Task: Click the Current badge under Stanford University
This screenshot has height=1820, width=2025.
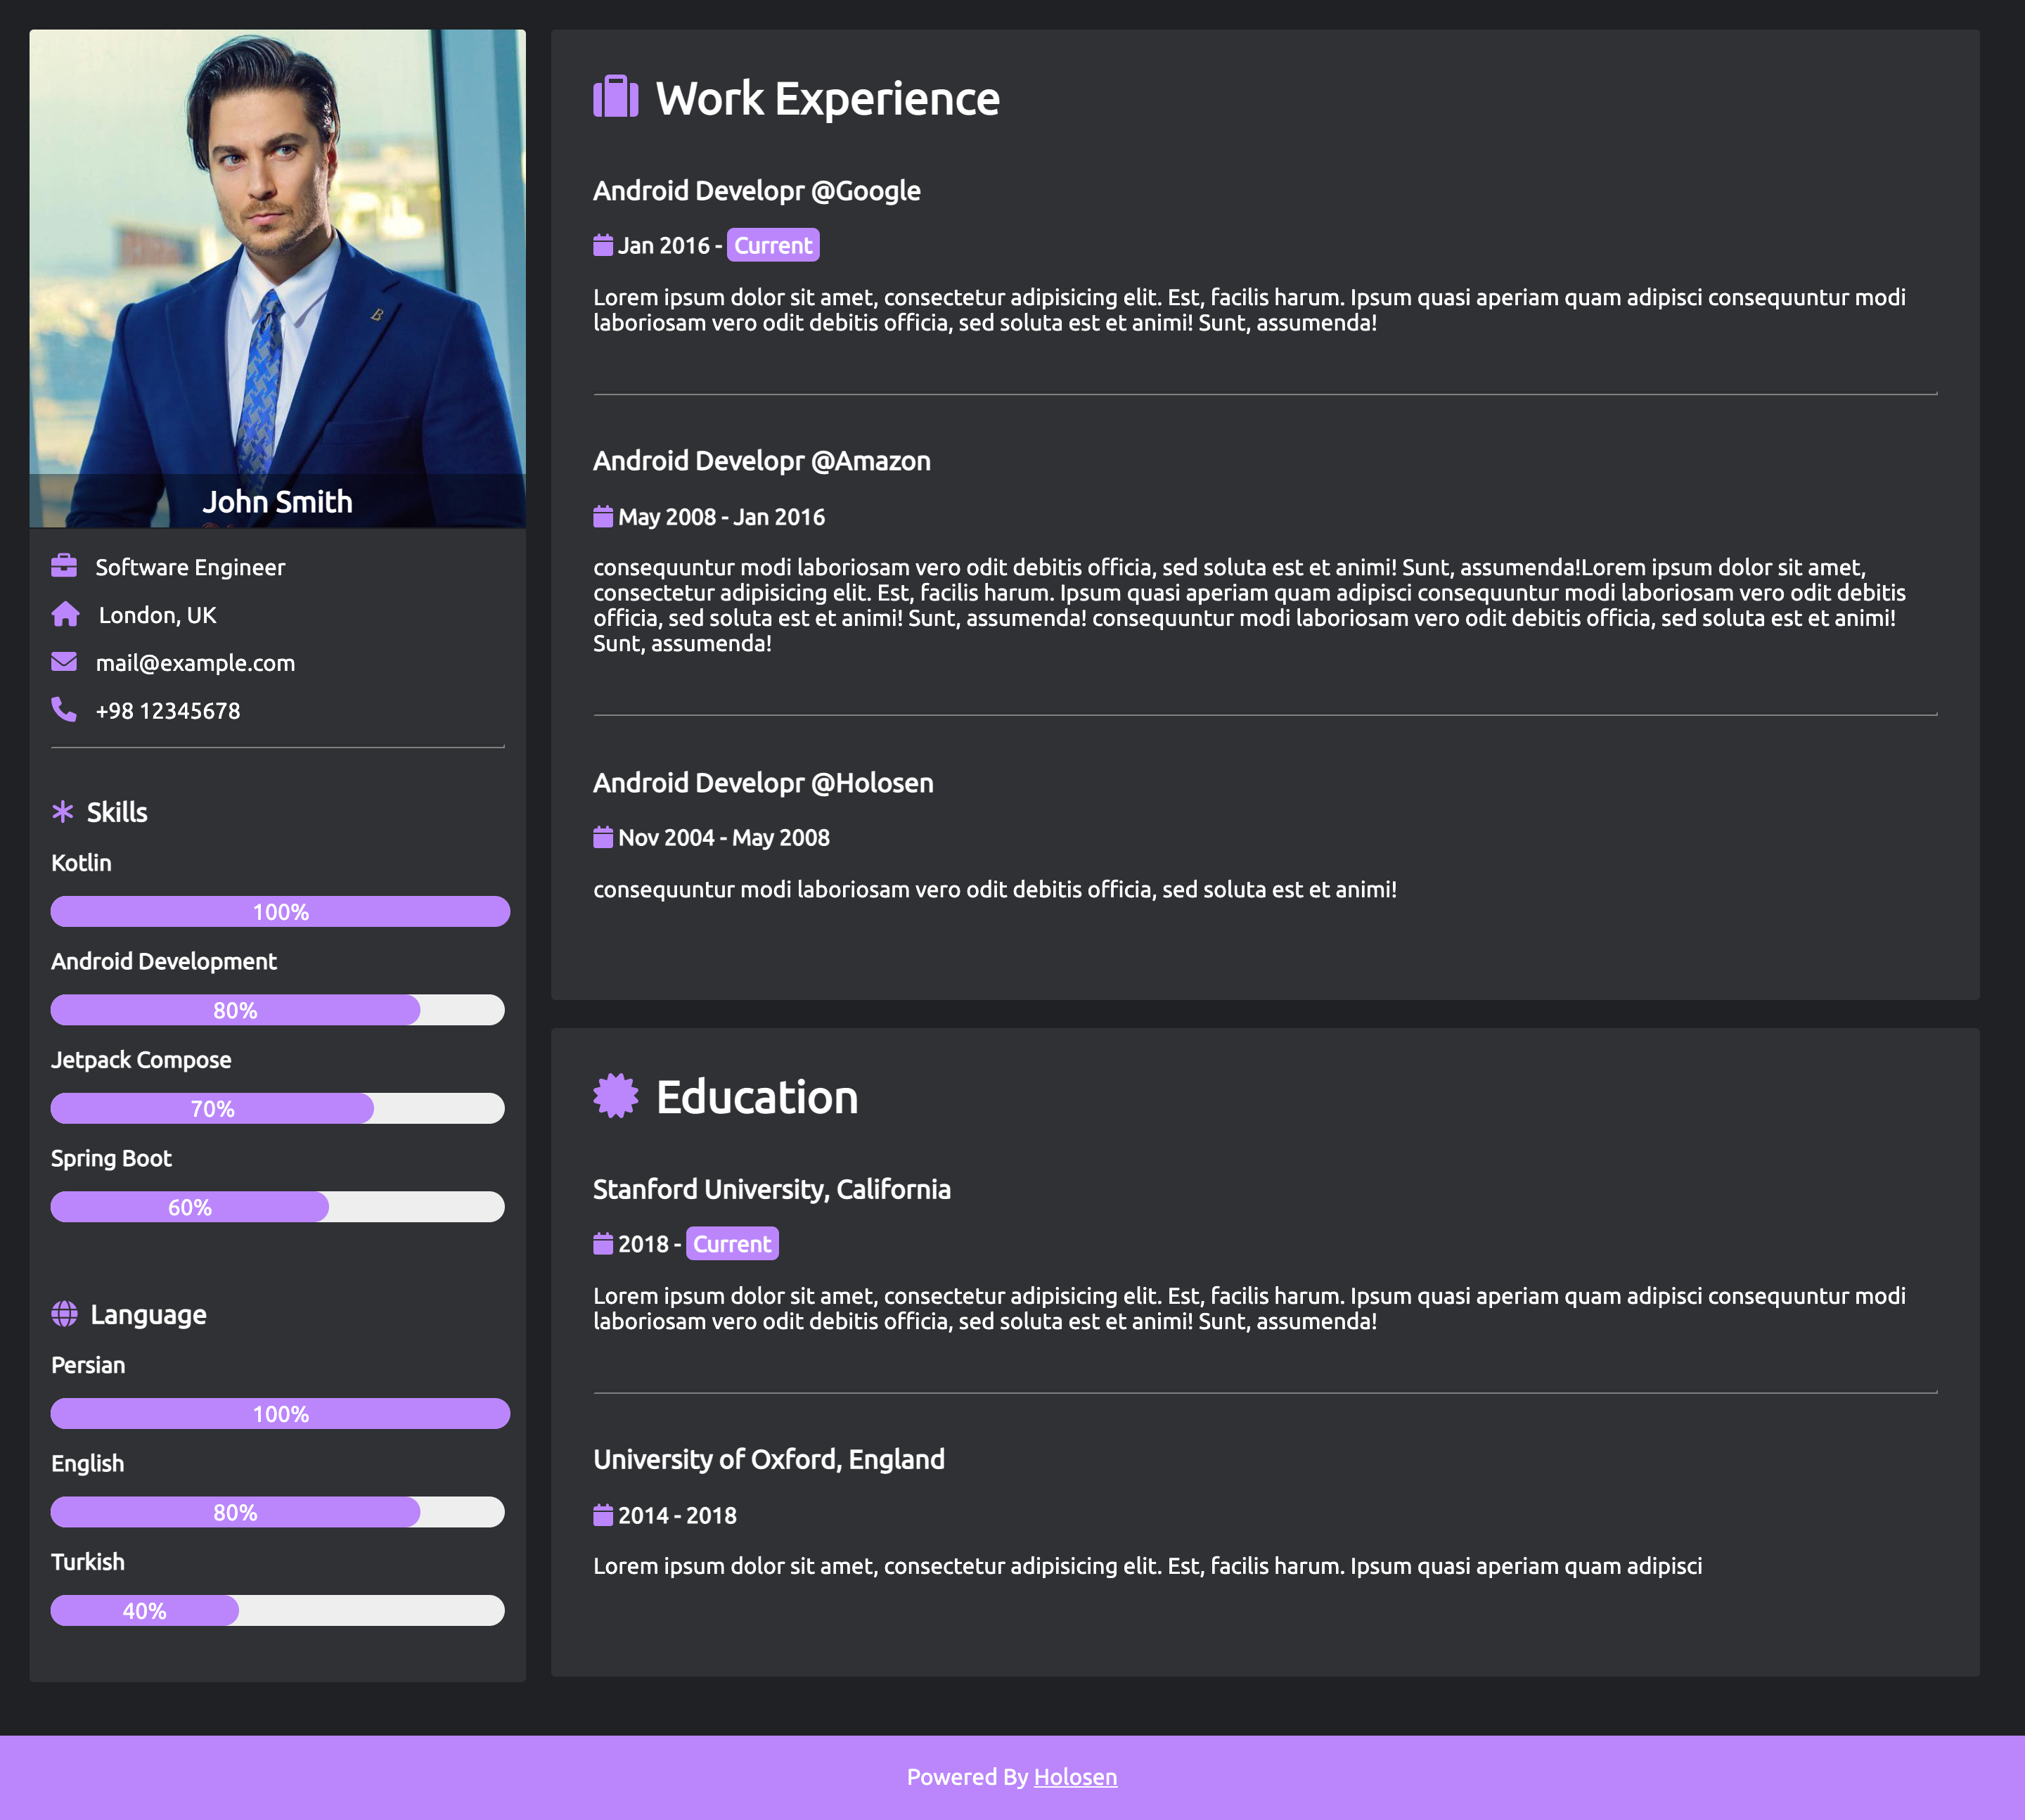Action: click(732, 1244)
